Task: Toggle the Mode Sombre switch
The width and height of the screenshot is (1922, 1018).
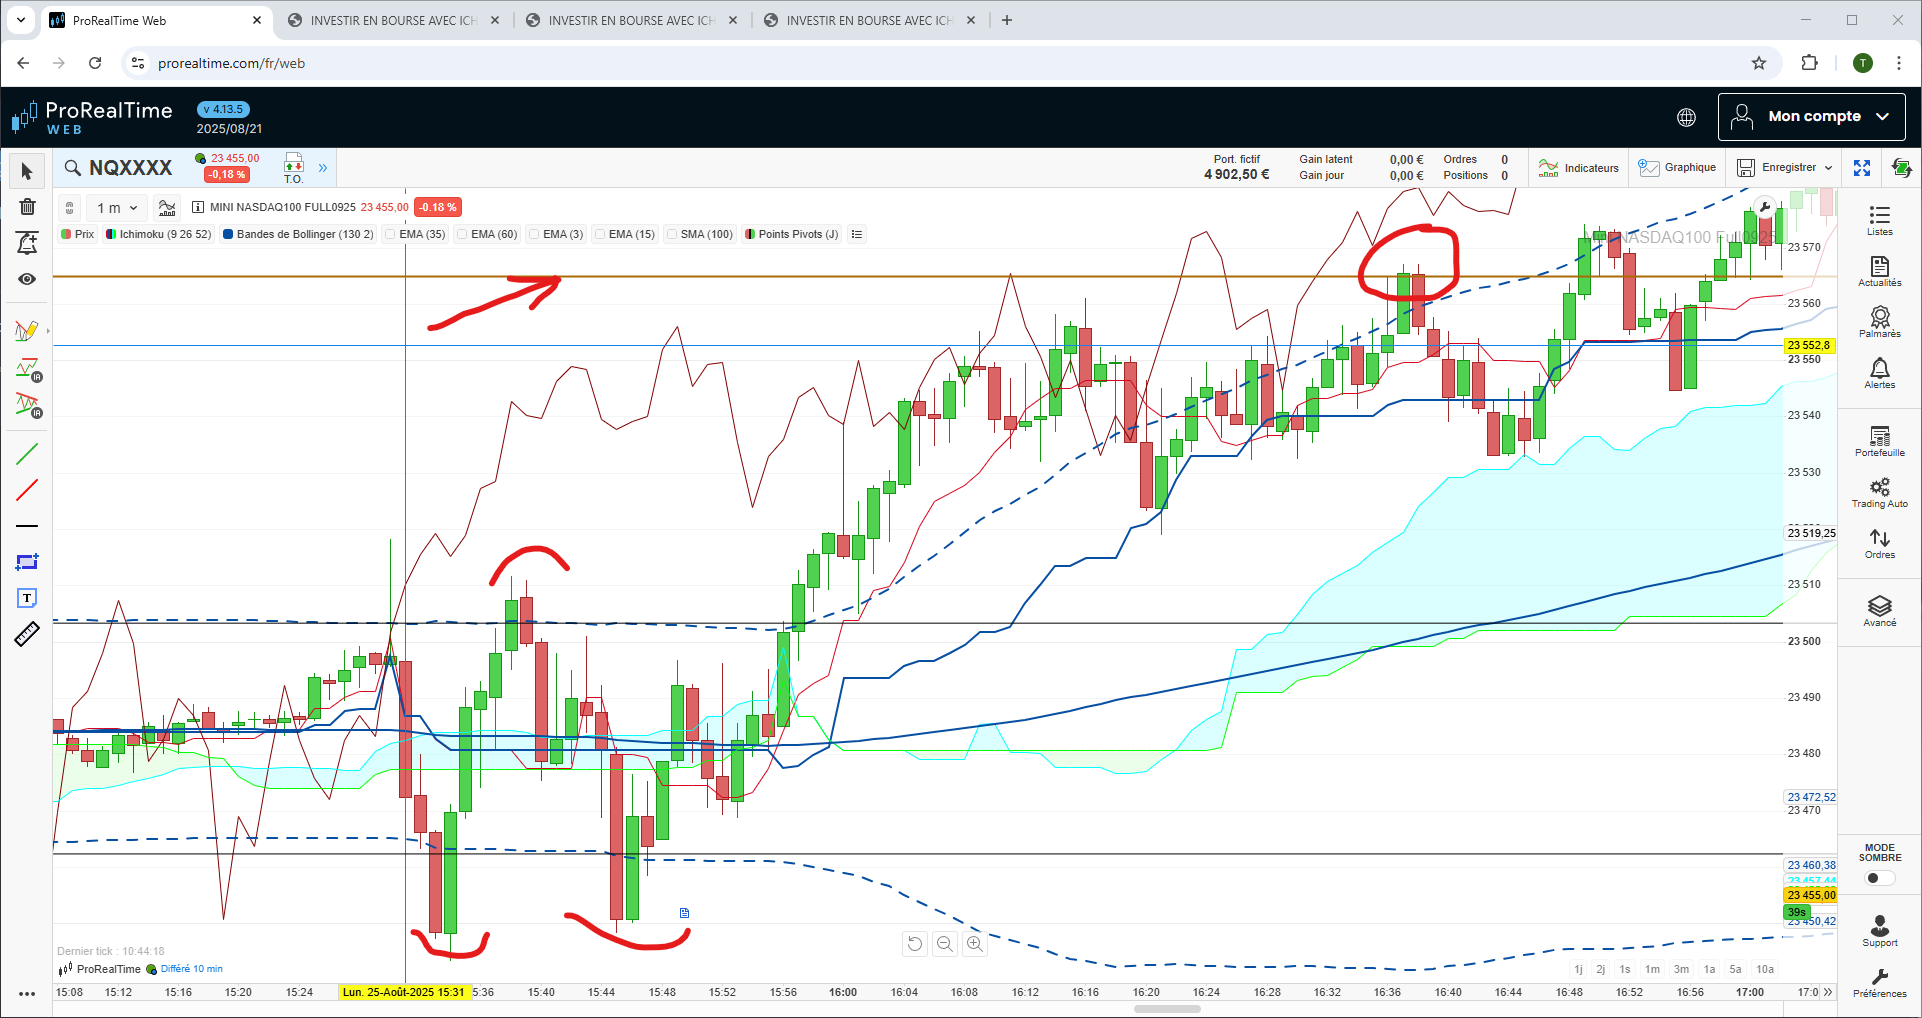Action: 1879,878
